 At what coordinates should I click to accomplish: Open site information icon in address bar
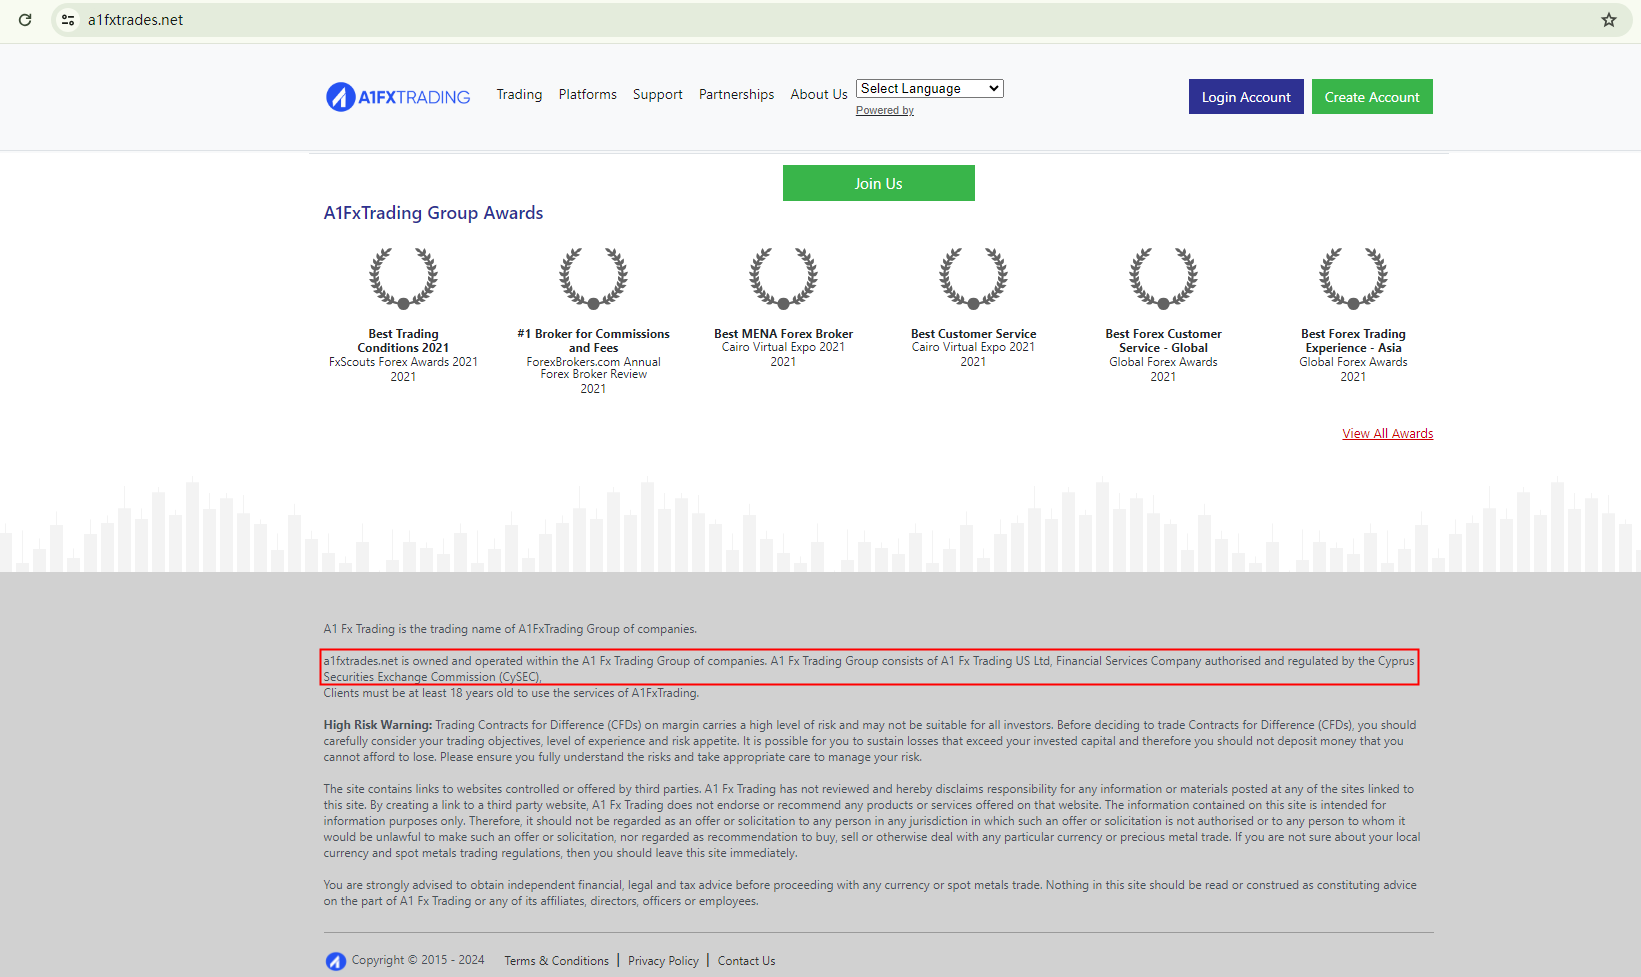pyautogui.click(x=68, y=20)
